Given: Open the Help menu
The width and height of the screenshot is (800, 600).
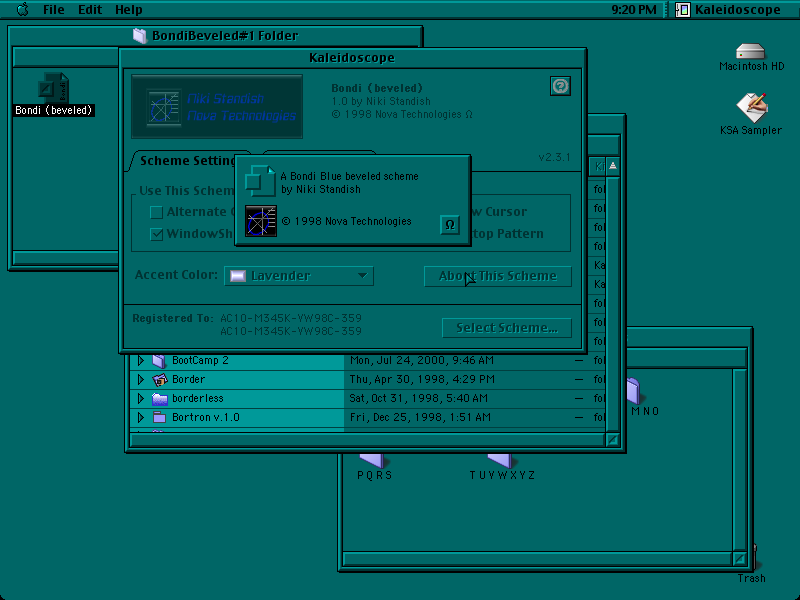Looking at the screenshot, I should click(129, 10).
